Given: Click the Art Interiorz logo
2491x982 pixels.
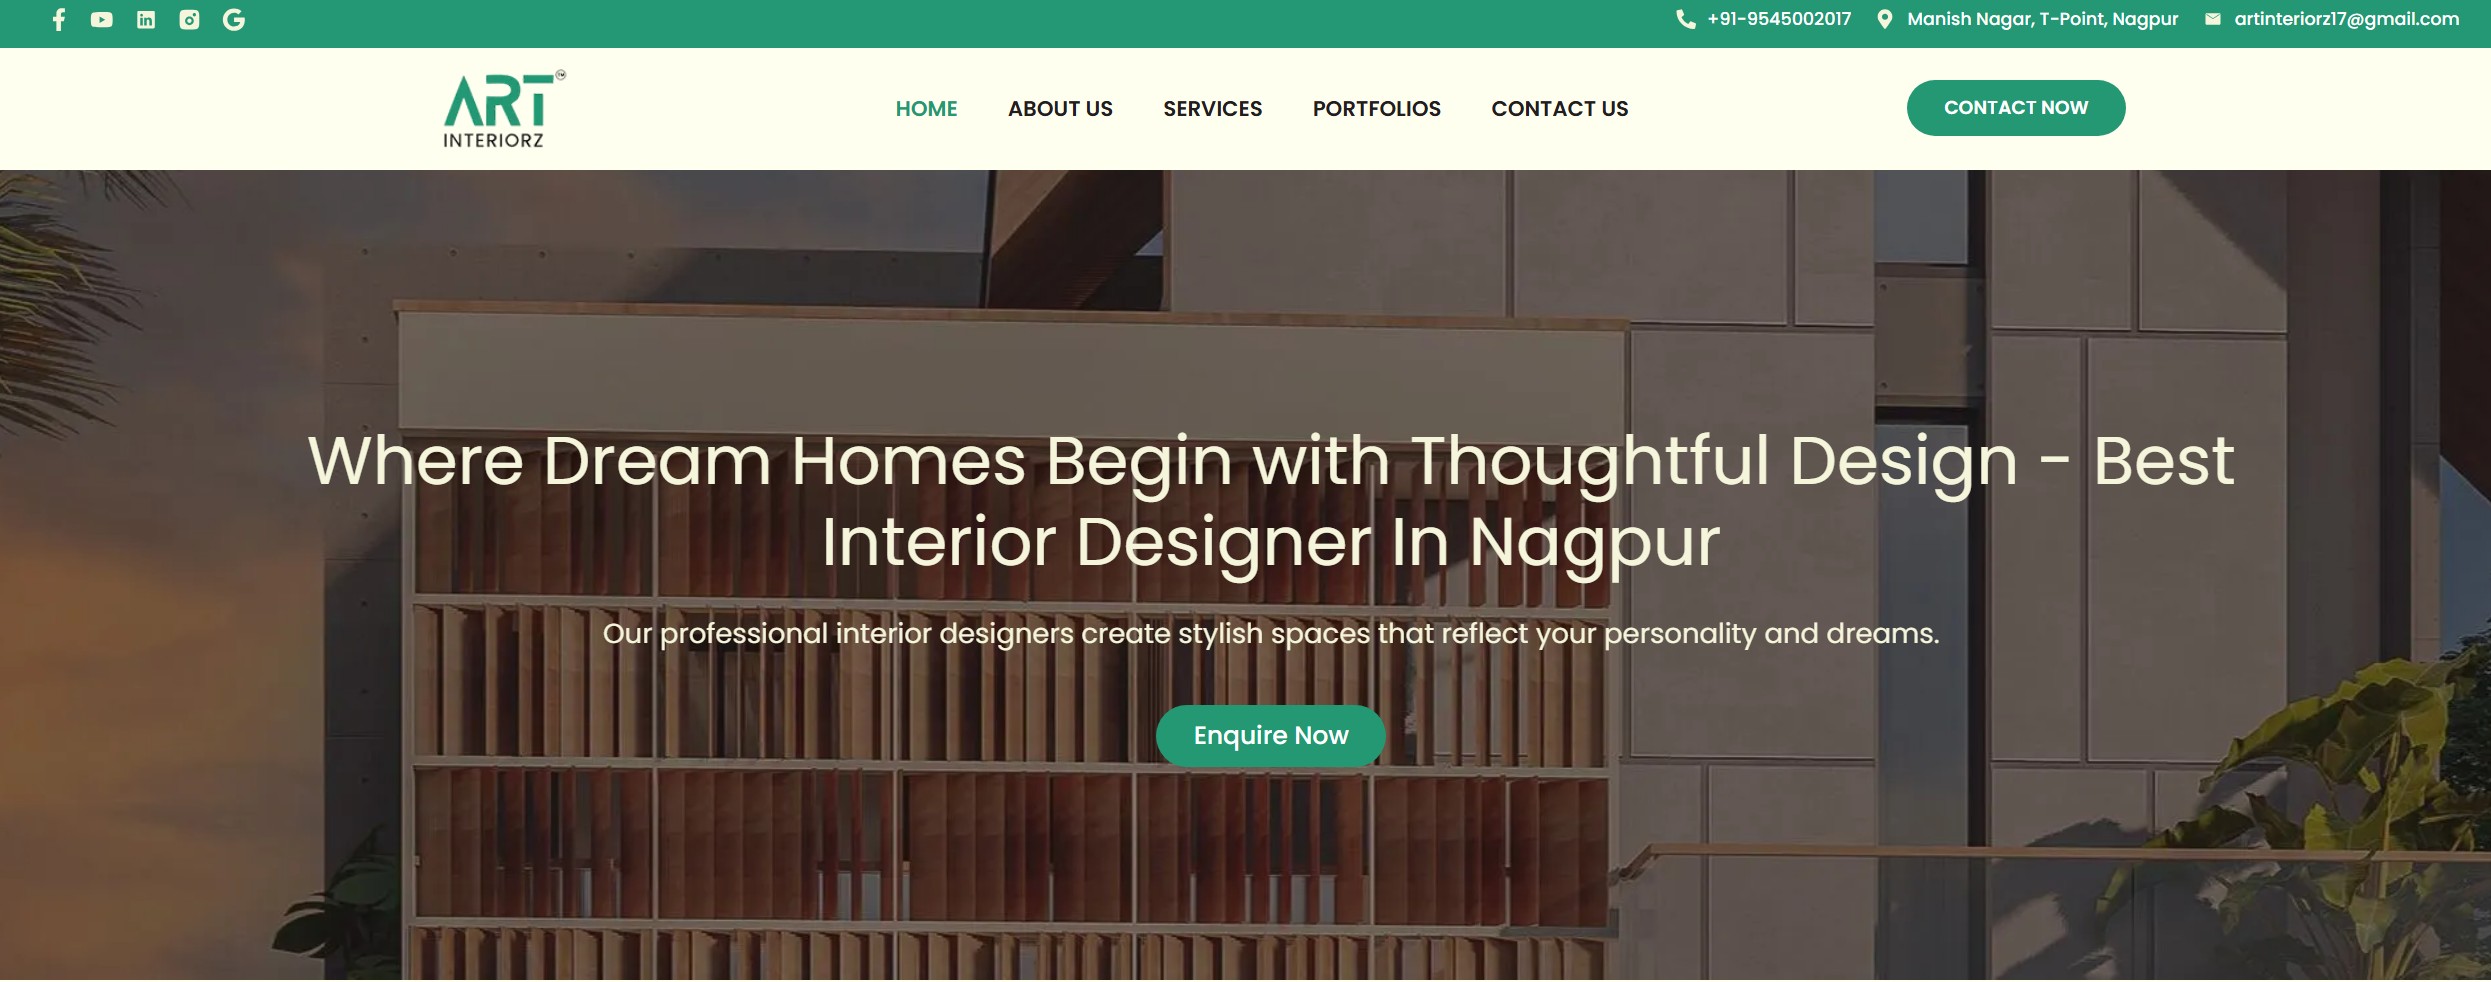Looking at the screenshot, I should (504, 109).
